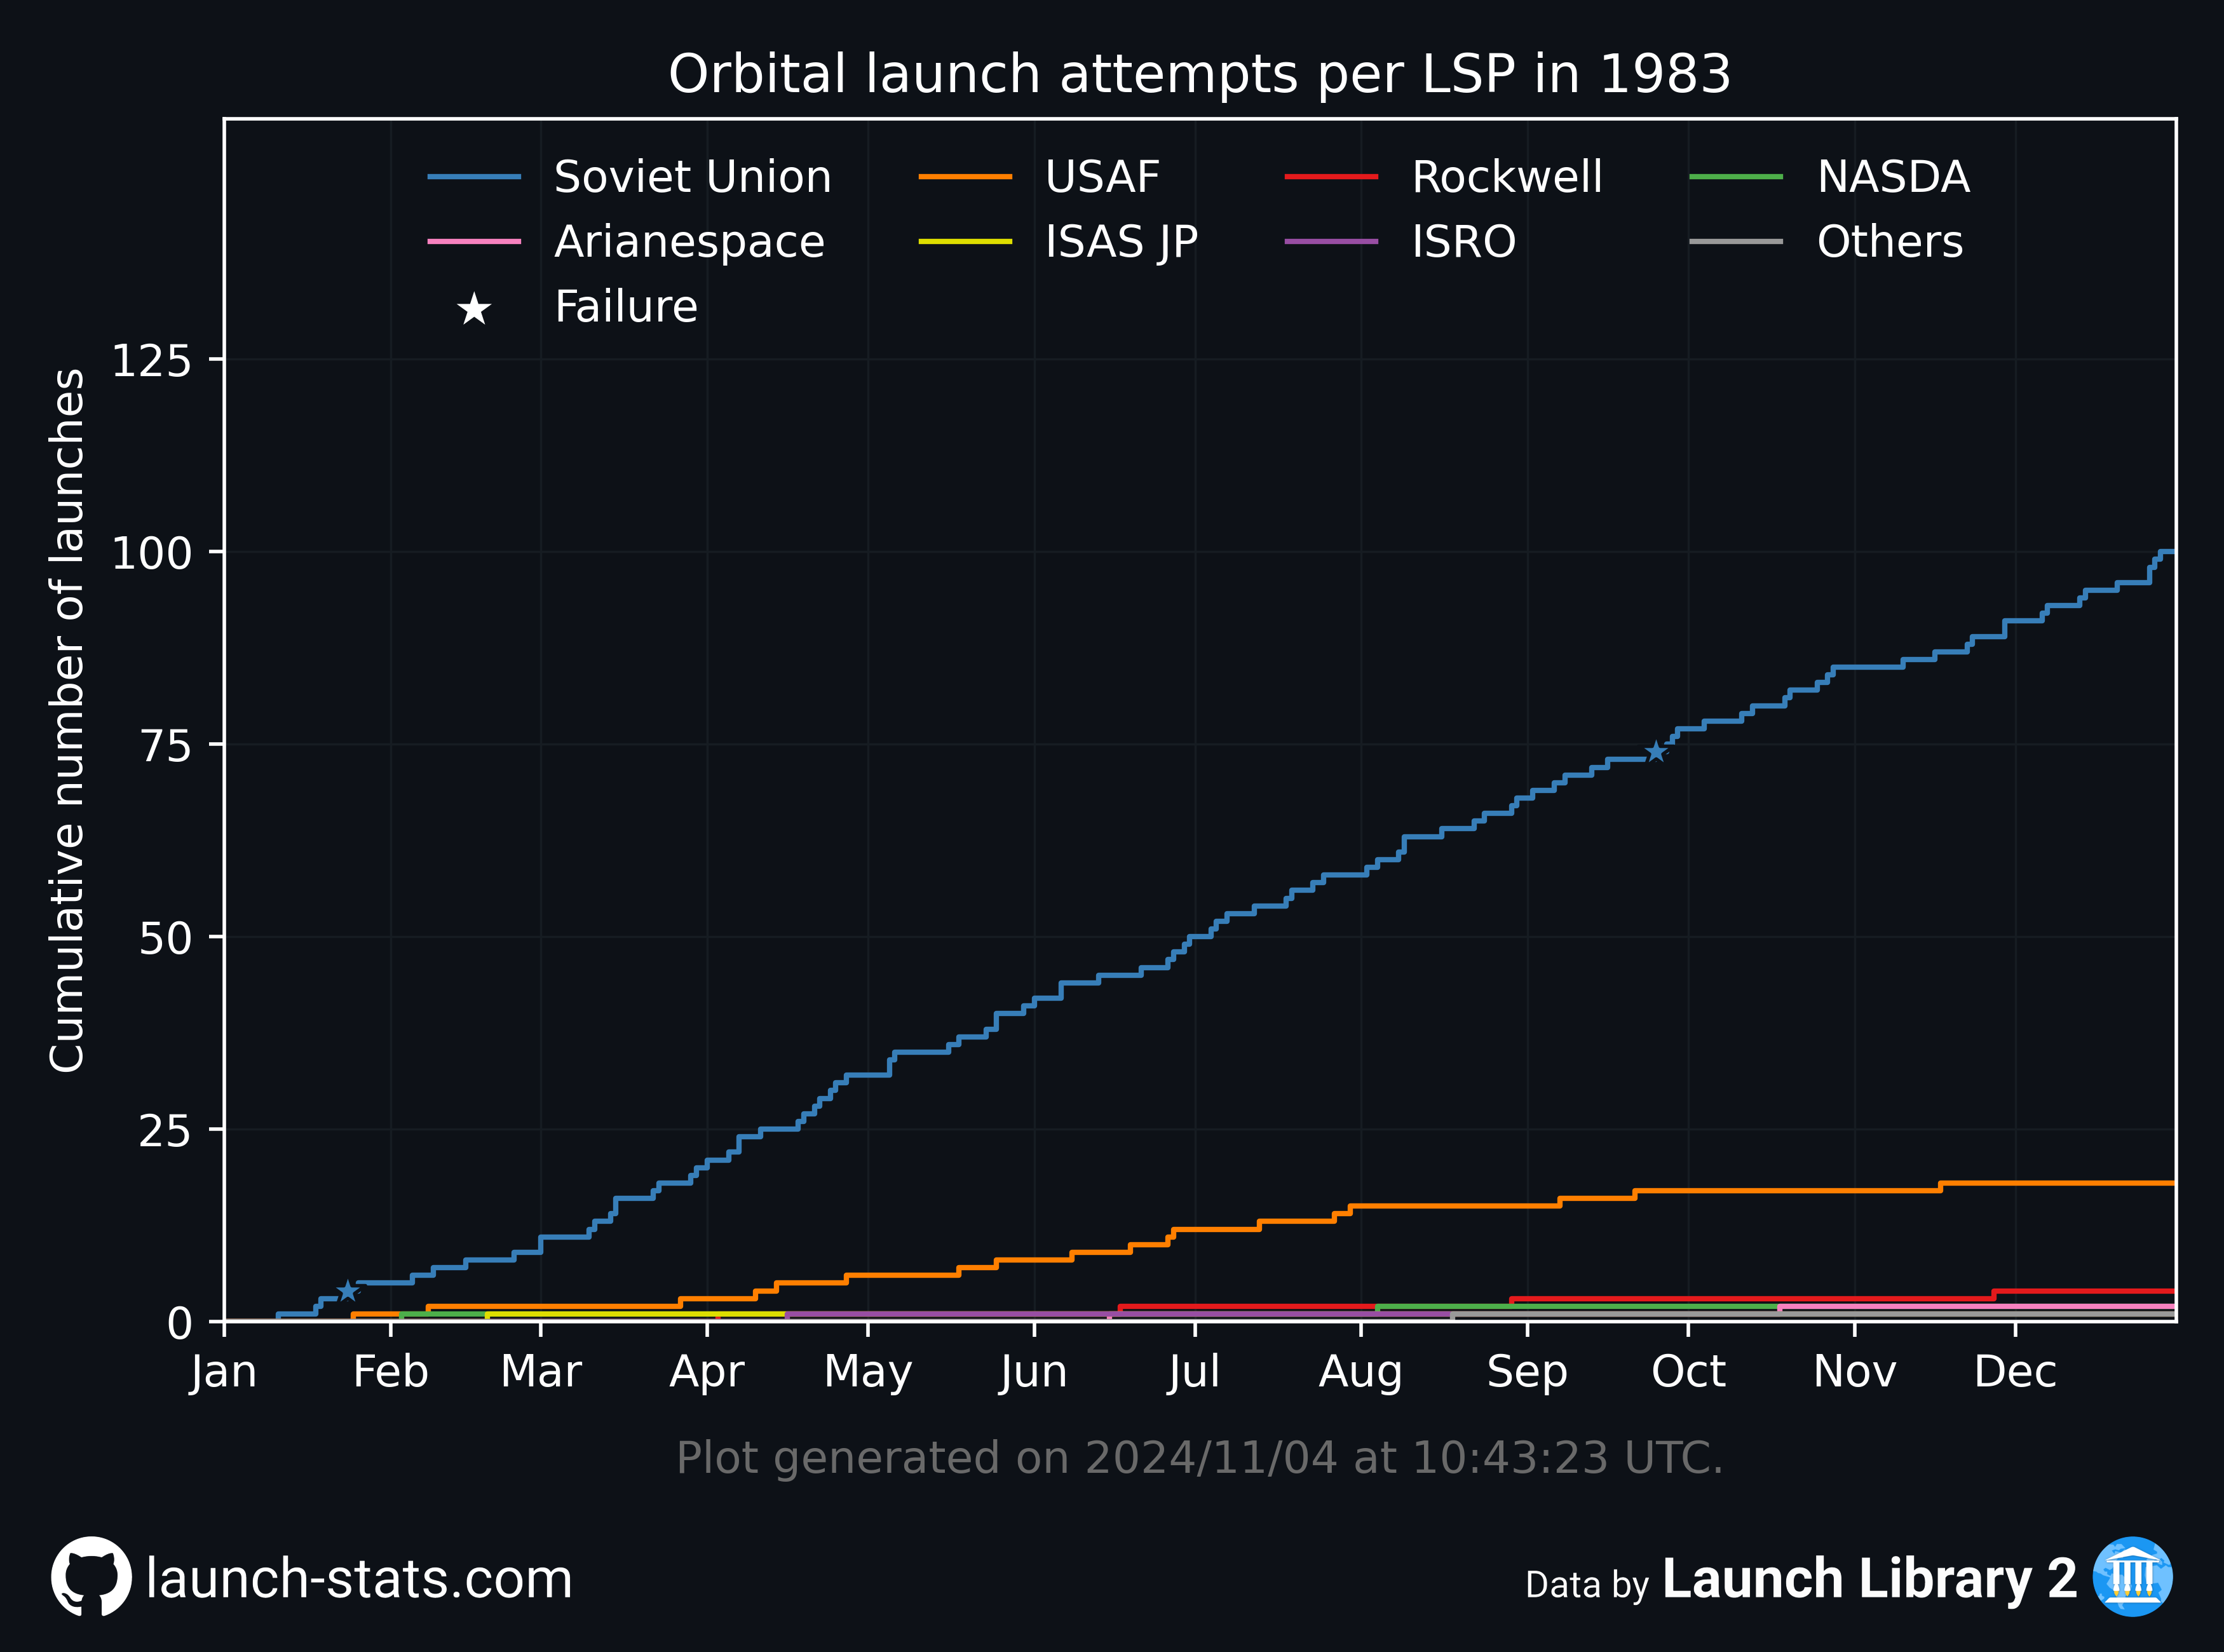Click the Aug x-axis label

point(1360,1373)
